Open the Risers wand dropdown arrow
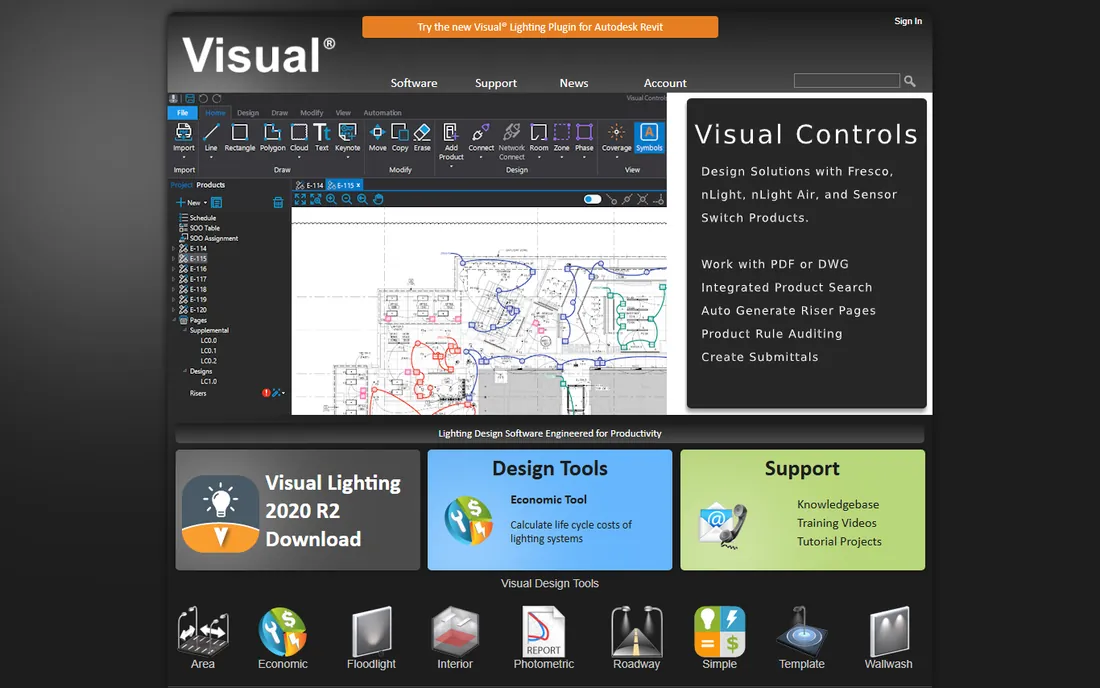 pos(283,393)
